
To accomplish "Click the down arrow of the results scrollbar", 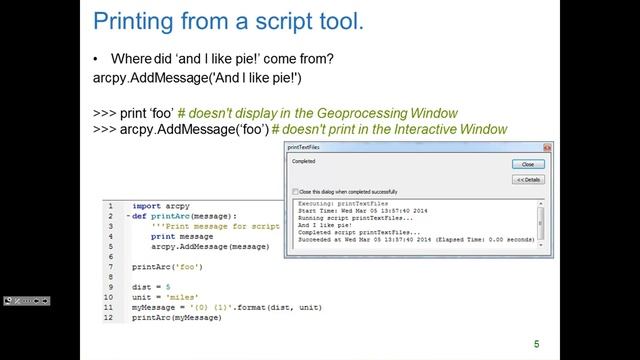I will [x=541, y=245].
